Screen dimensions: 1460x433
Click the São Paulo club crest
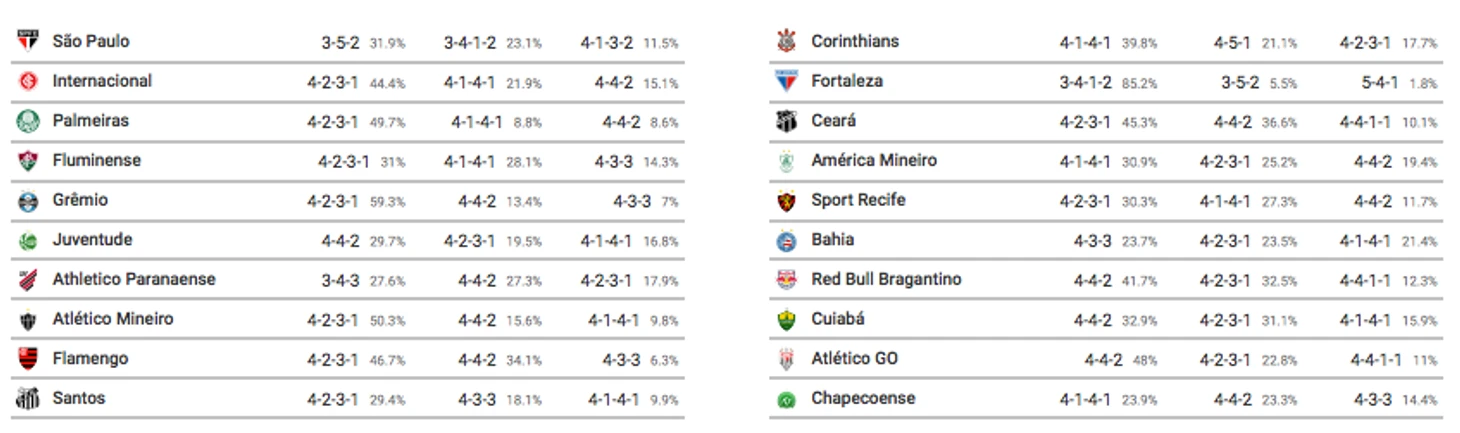28,42
